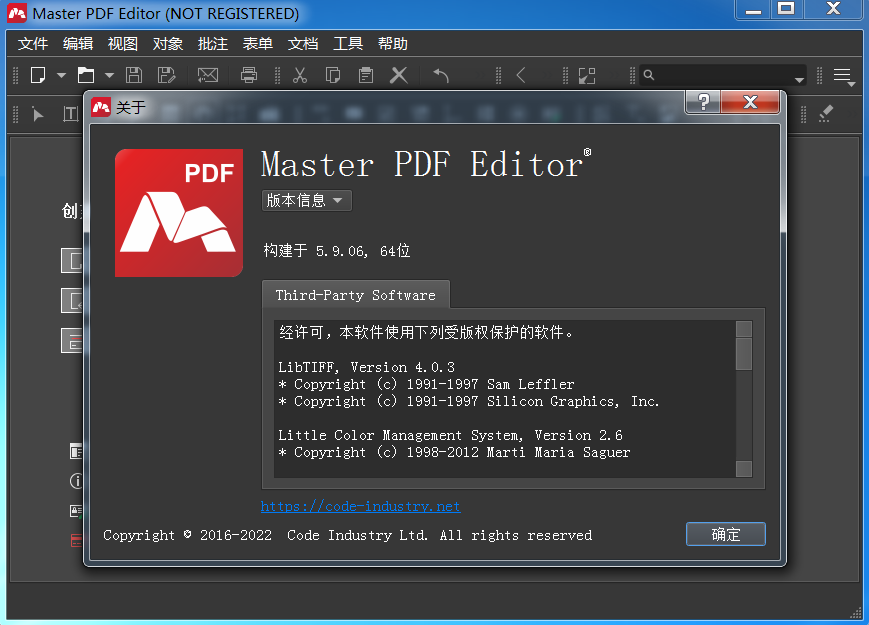Click the Previous page arrow icon
869x625 pixels.
[x=521, y=75]
